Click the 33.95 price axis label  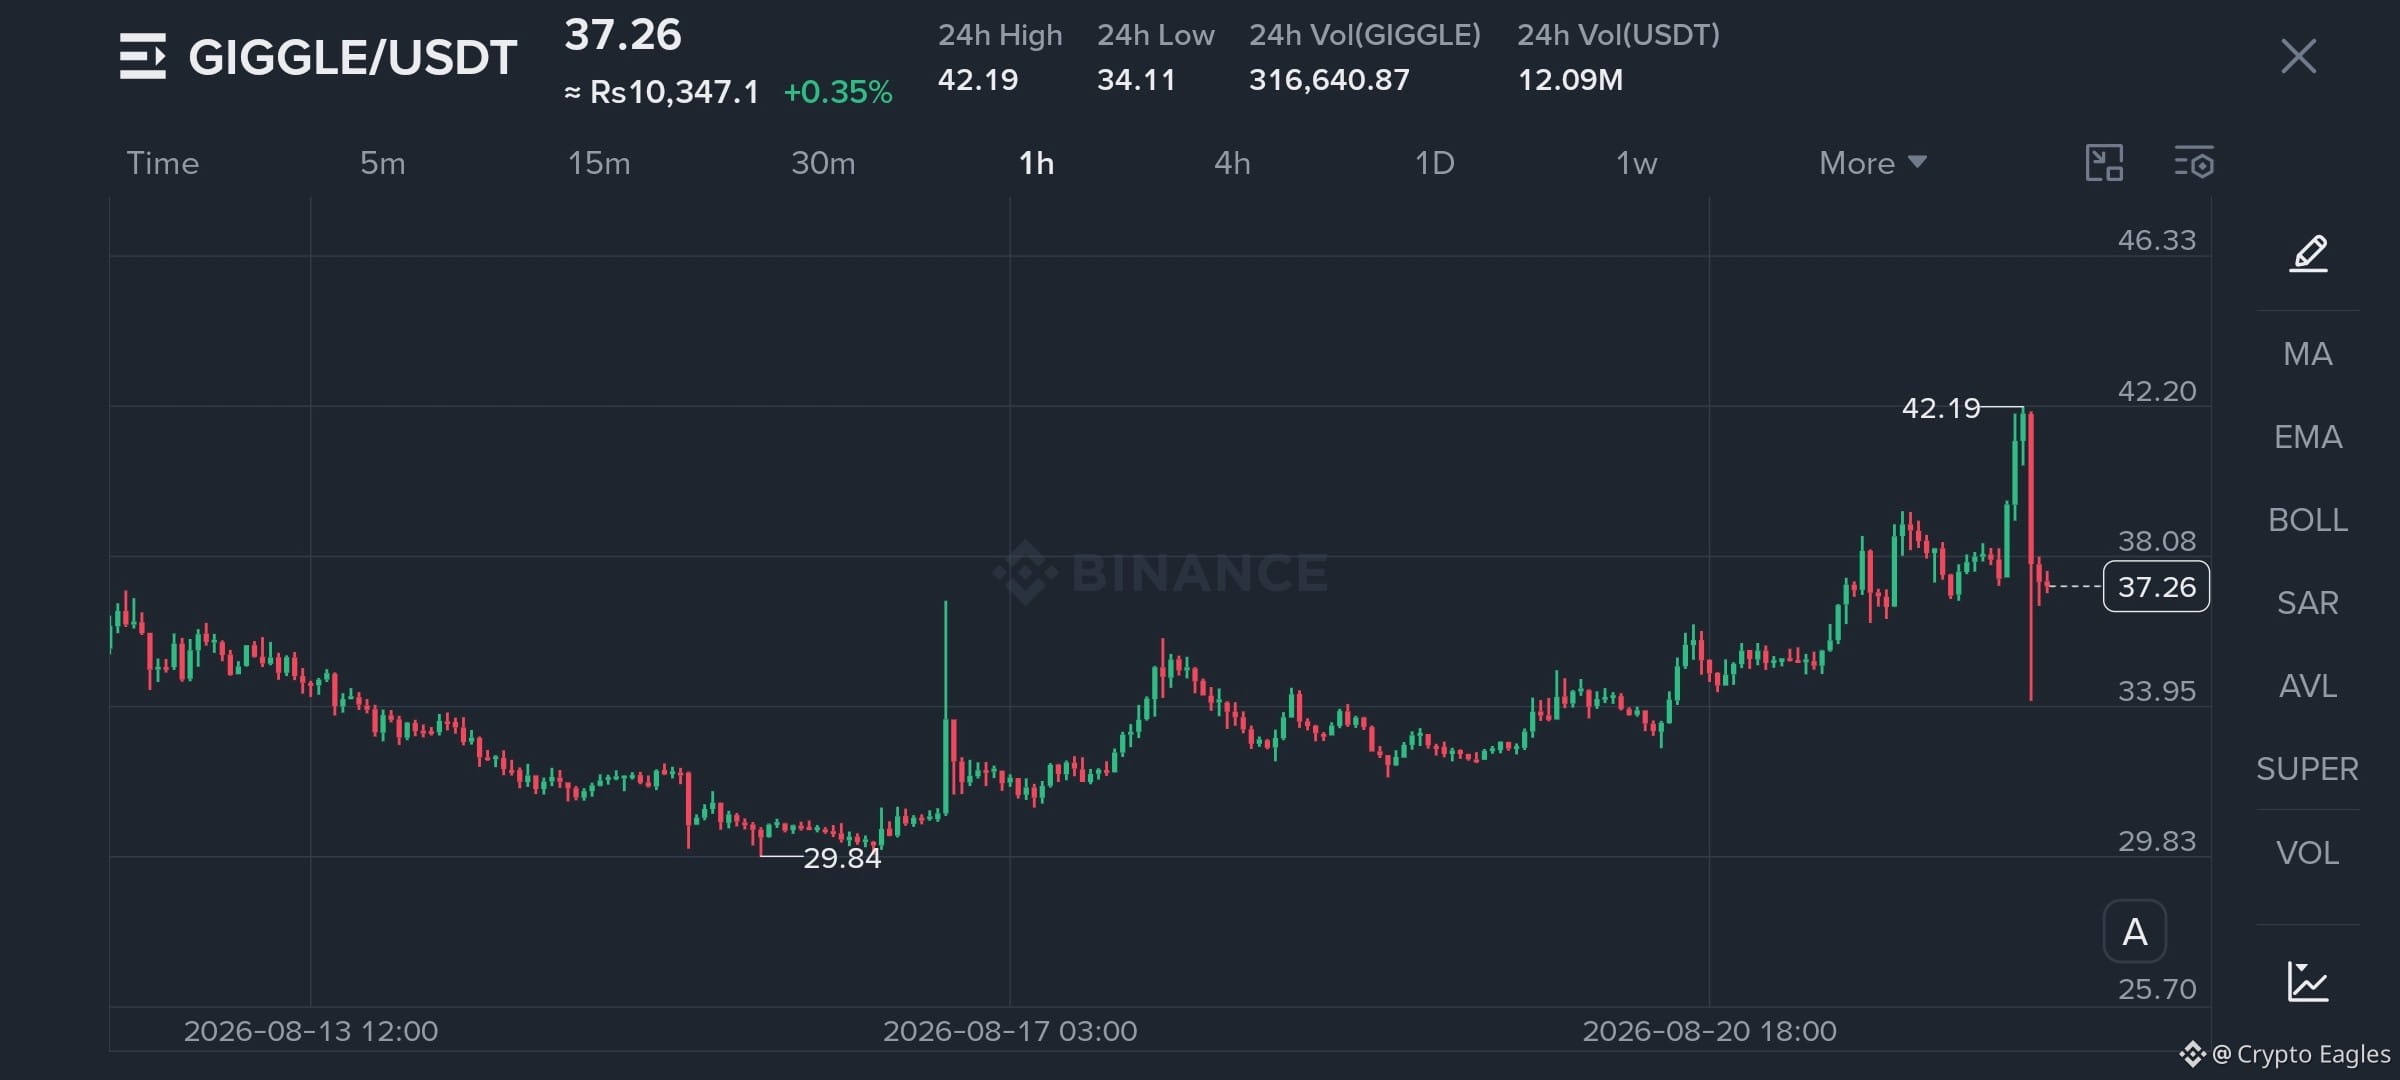coord(2157,691)
